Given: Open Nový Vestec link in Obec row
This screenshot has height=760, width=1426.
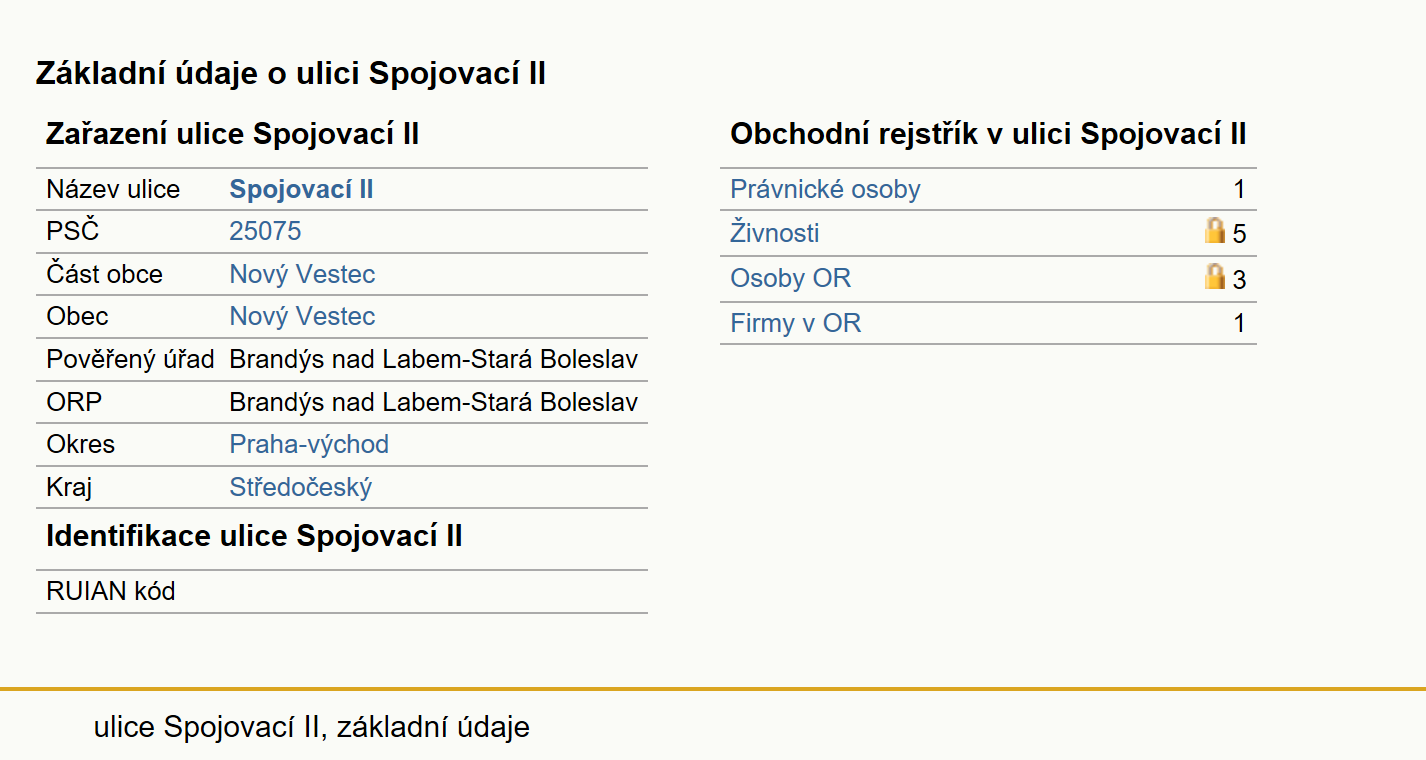Looking at the screenshot, I should pyautogui.click(x=302, y=316).
